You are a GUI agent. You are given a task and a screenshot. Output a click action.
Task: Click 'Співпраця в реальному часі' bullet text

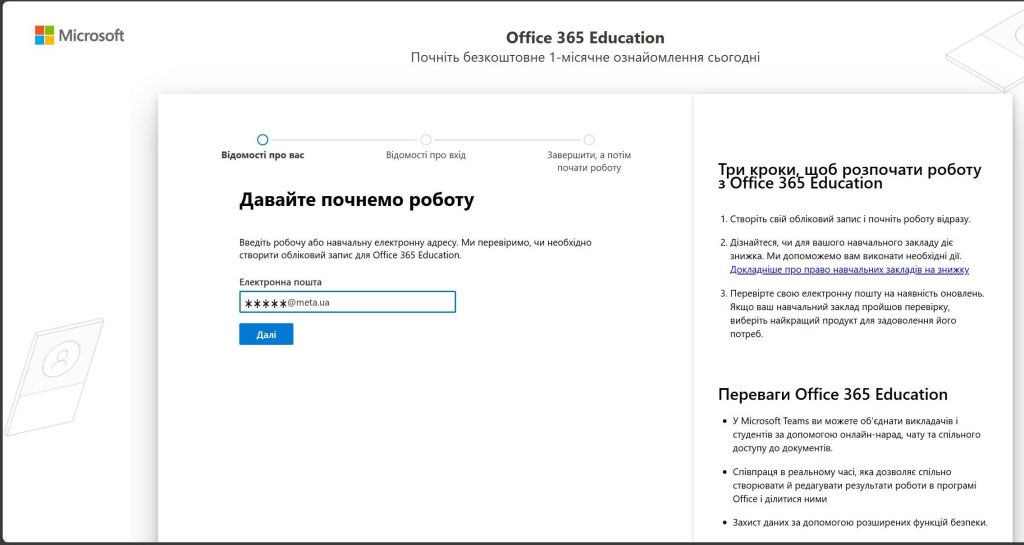click(x=854, y=486)
